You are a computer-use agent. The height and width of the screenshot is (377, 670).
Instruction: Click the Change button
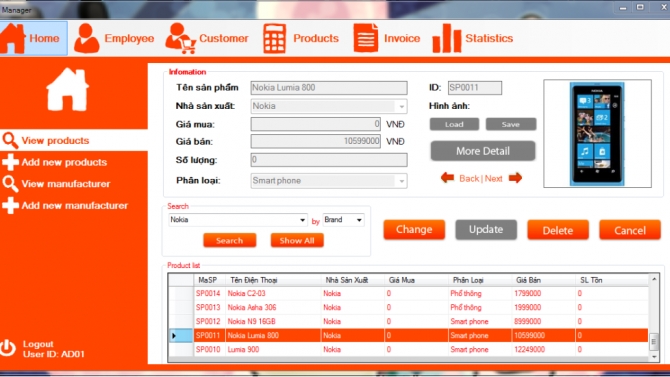pyautogui.click(x=414, y=230)
